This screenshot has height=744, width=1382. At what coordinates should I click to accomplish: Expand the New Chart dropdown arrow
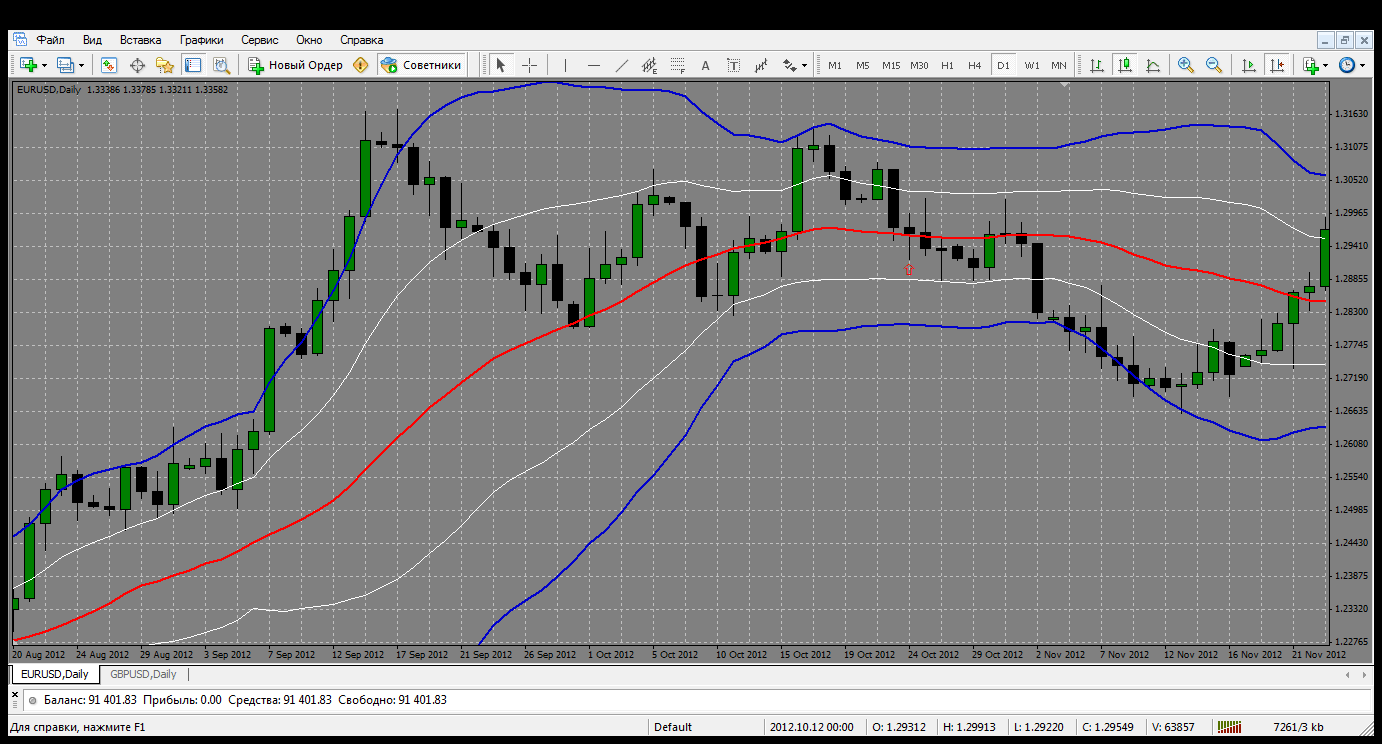pos(44,66)
